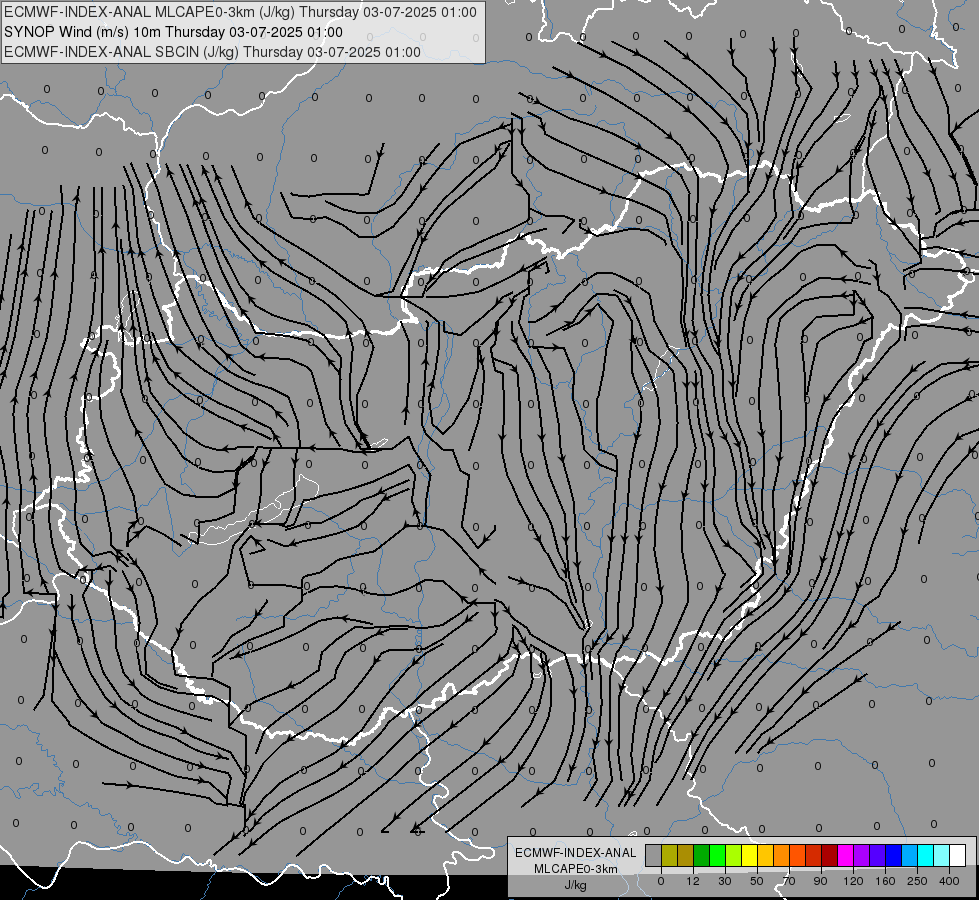Click legend scale value 30
The width and height of the screenshot is (979, 900).
coord(725,881)
